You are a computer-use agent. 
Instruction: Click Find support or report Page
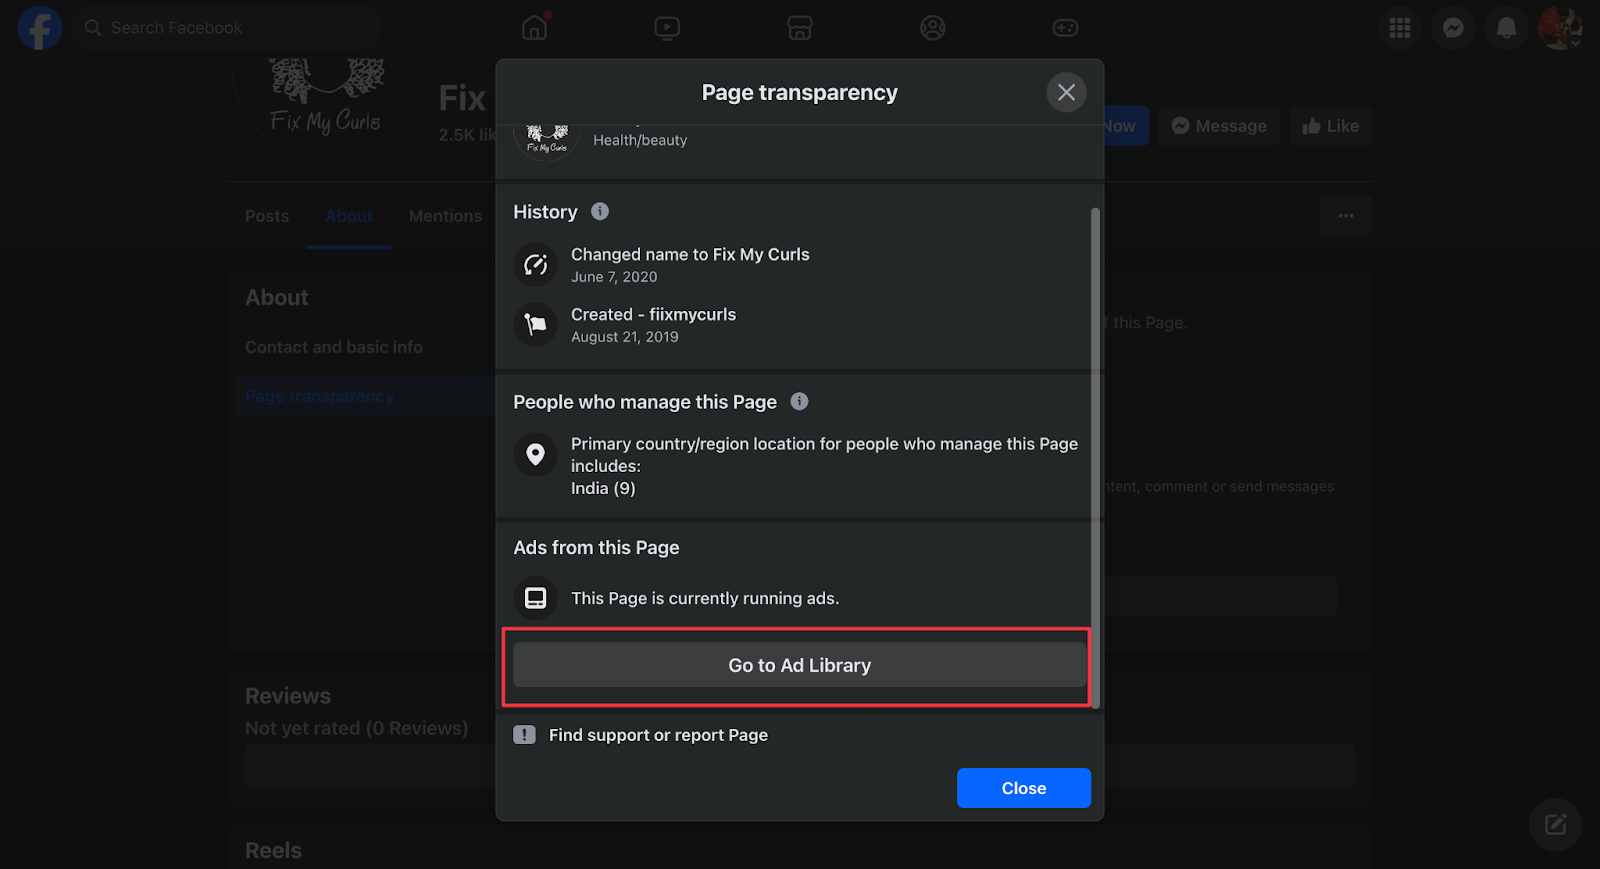point(658,735)
